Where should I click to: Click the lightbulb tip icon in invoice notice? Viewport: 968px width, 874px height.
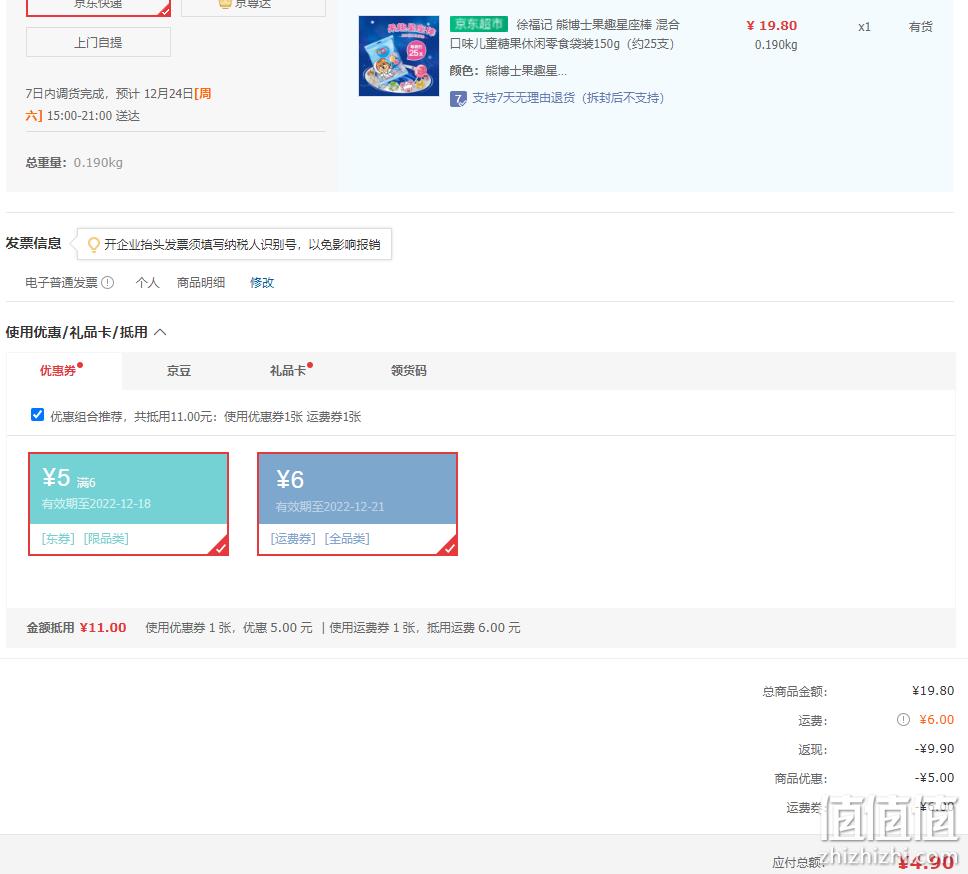pyautogui.click(x=94, y=244)
